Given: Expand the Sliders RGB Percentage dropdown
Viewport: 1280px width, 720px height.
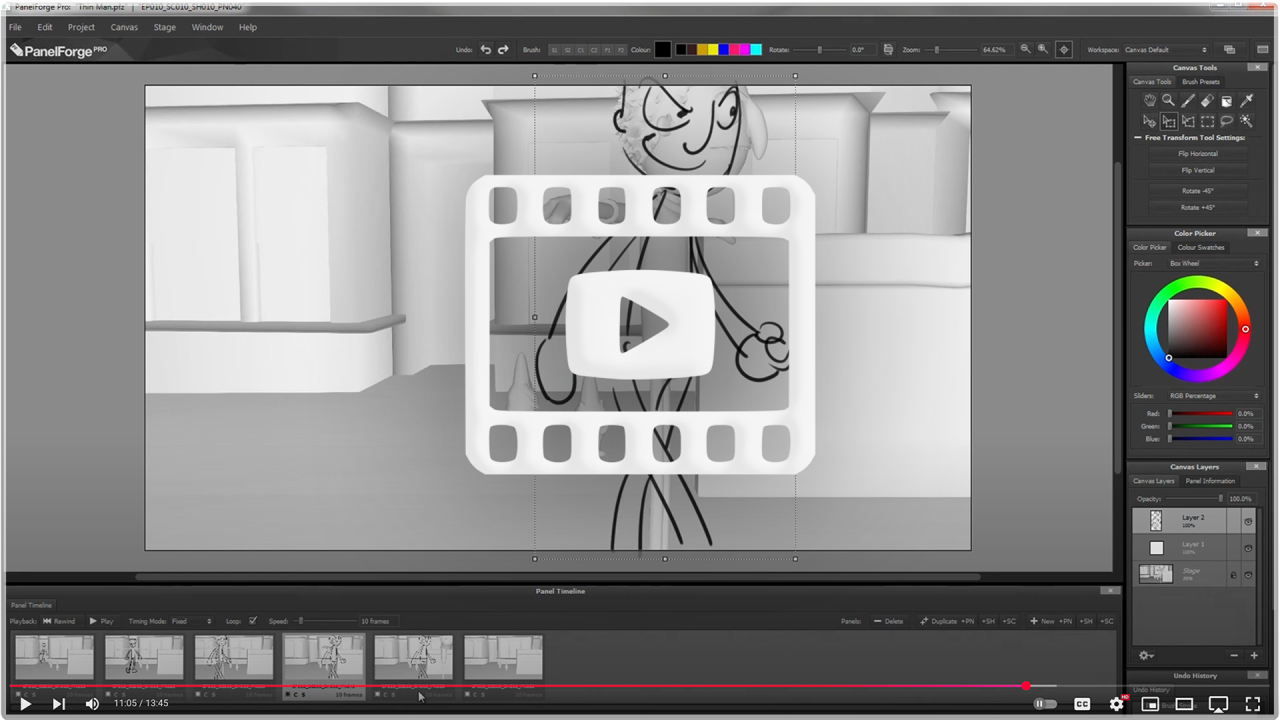Looking at the screenshot, I should [1214, 396].
